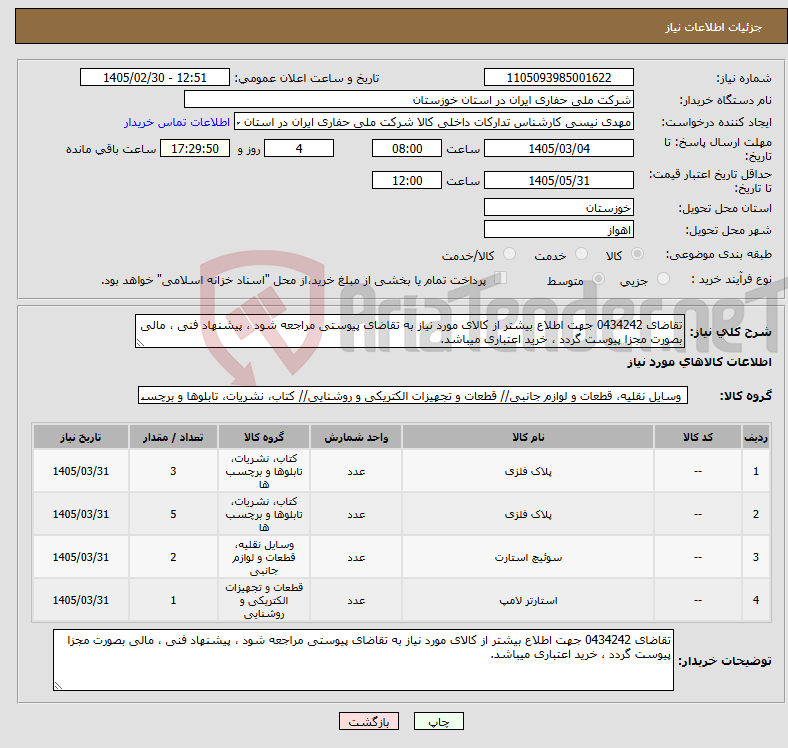Viewport: 788px width, 748px height.
Task: Click پلاک فلزی in row 1
Action: (x=528, y=471)
